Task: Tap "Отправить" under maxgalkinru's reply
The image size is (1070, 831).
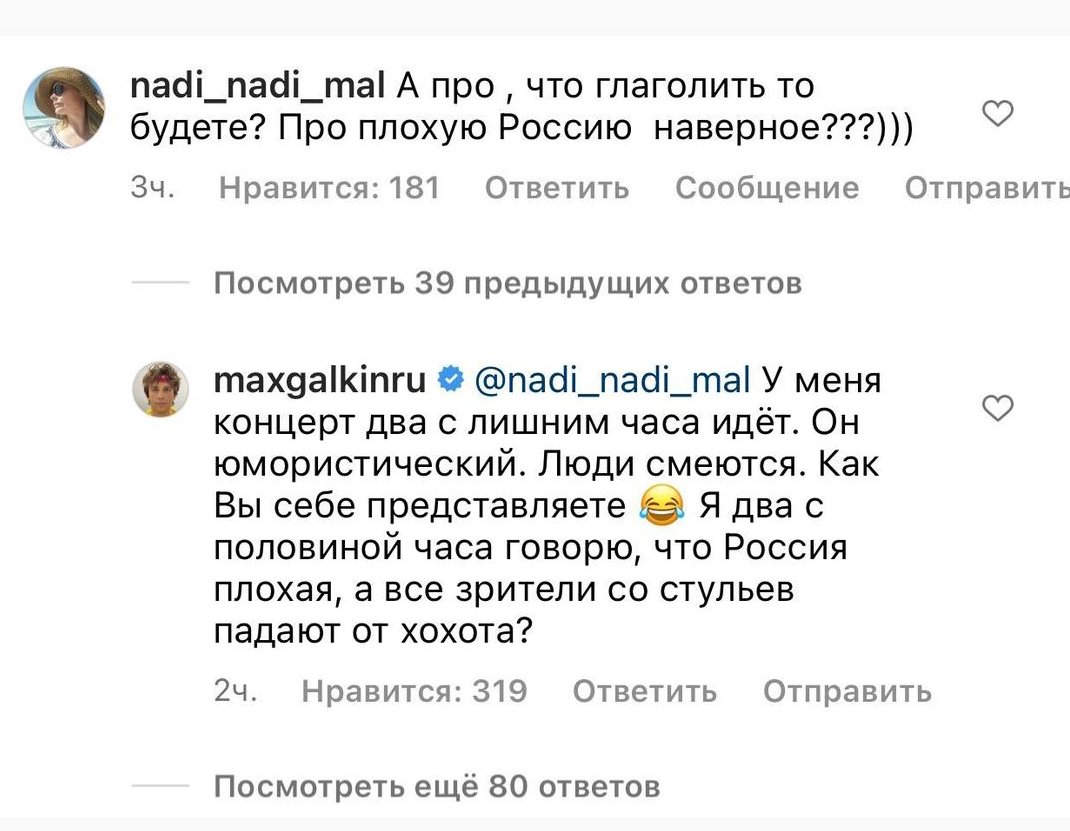Action: pos(847,691)
